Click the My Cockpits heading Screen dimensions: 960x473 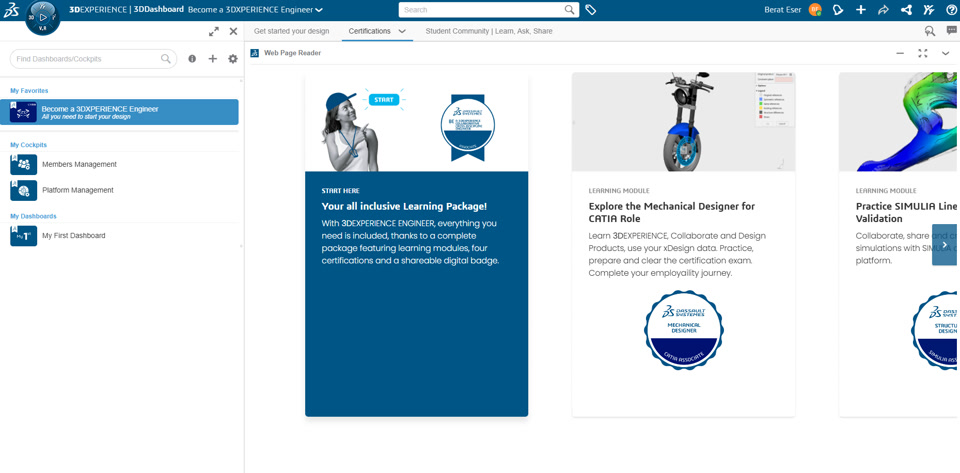(29, 145)
